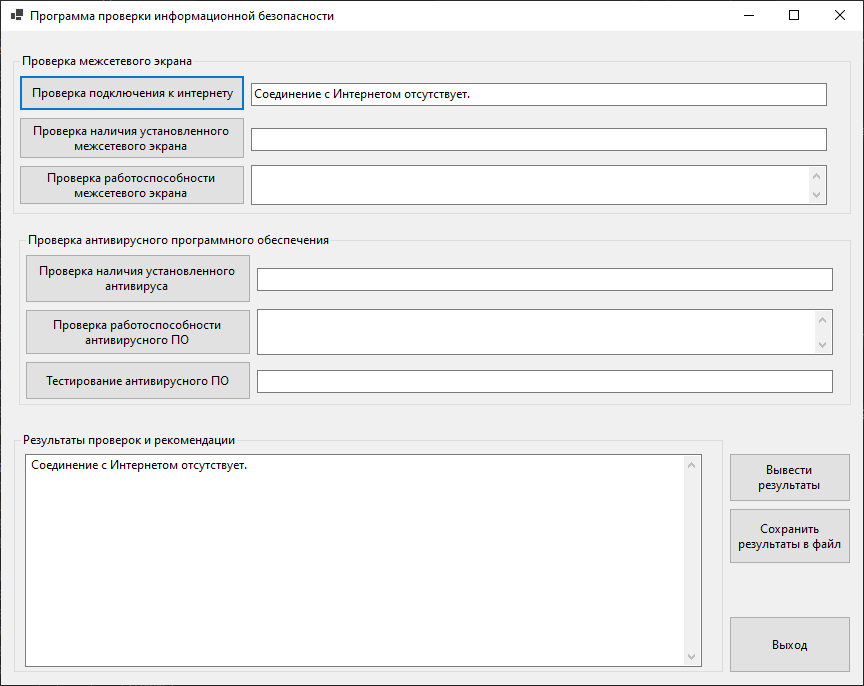This screenshot has width=864, height=686.
Task: Minimize the program window
Action: (749, 15)
